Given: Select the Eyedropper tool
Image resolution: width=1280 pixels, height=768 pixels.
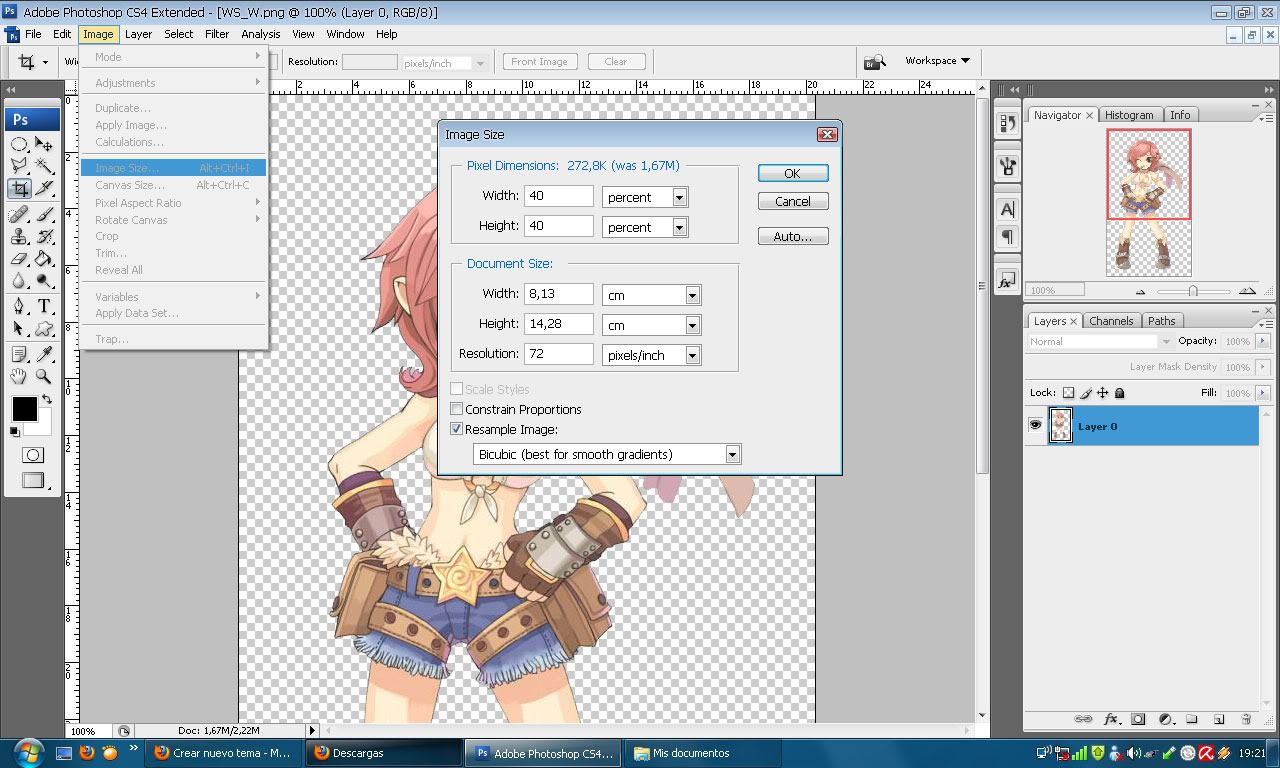Looking at the screenshot, I should [44, 355].
